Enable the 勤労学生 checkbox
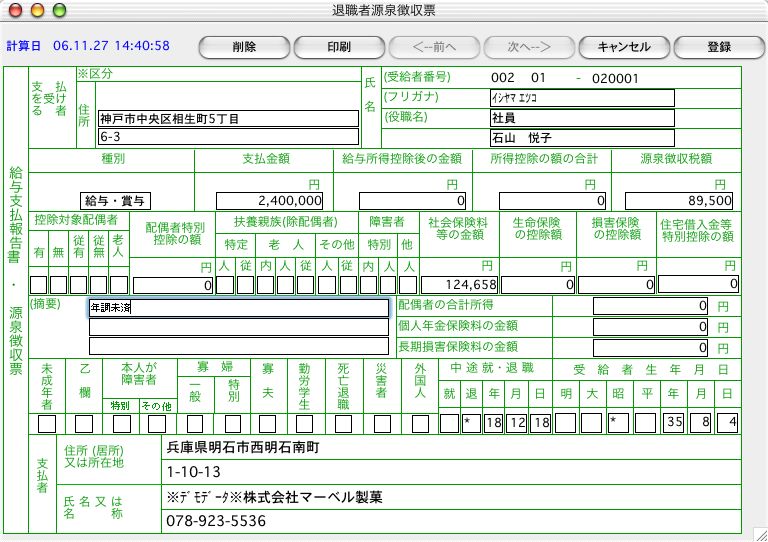768x542 pixels. click(x=305, y=423)
